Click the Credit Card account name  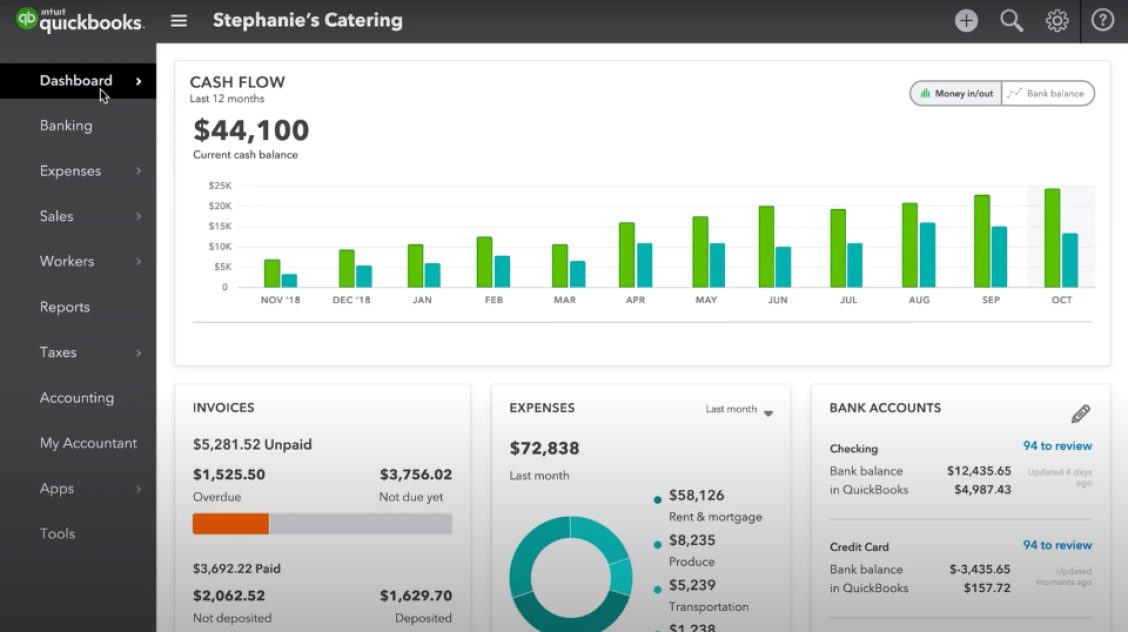[x=859, y=547]
